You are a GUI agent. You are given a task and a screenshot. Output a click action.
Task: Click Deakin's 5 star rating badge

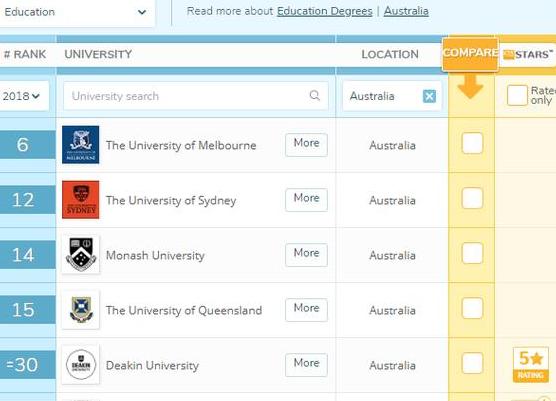(x=530, y=364)
